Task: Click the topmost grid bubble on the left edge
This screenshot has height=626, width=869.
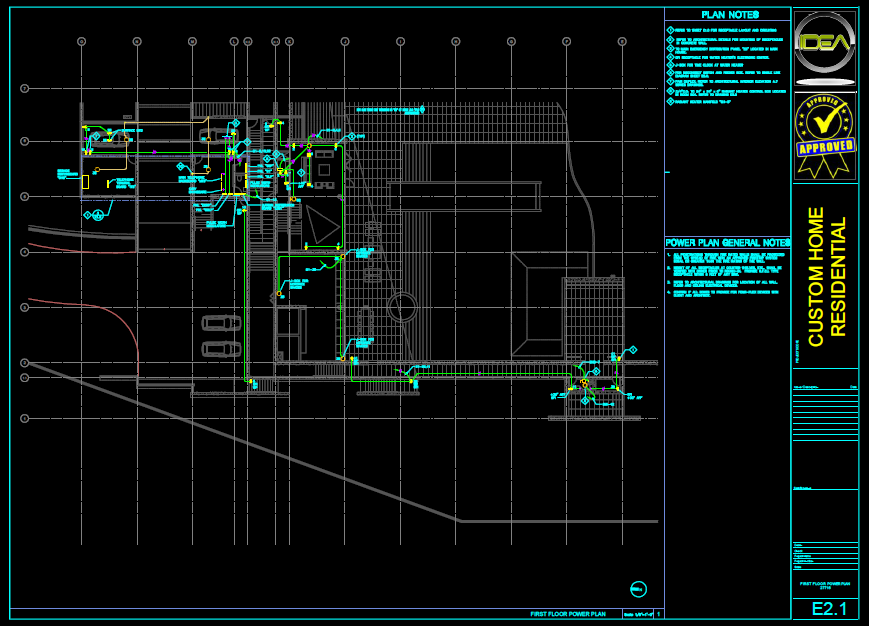Action: pos(25,88)
